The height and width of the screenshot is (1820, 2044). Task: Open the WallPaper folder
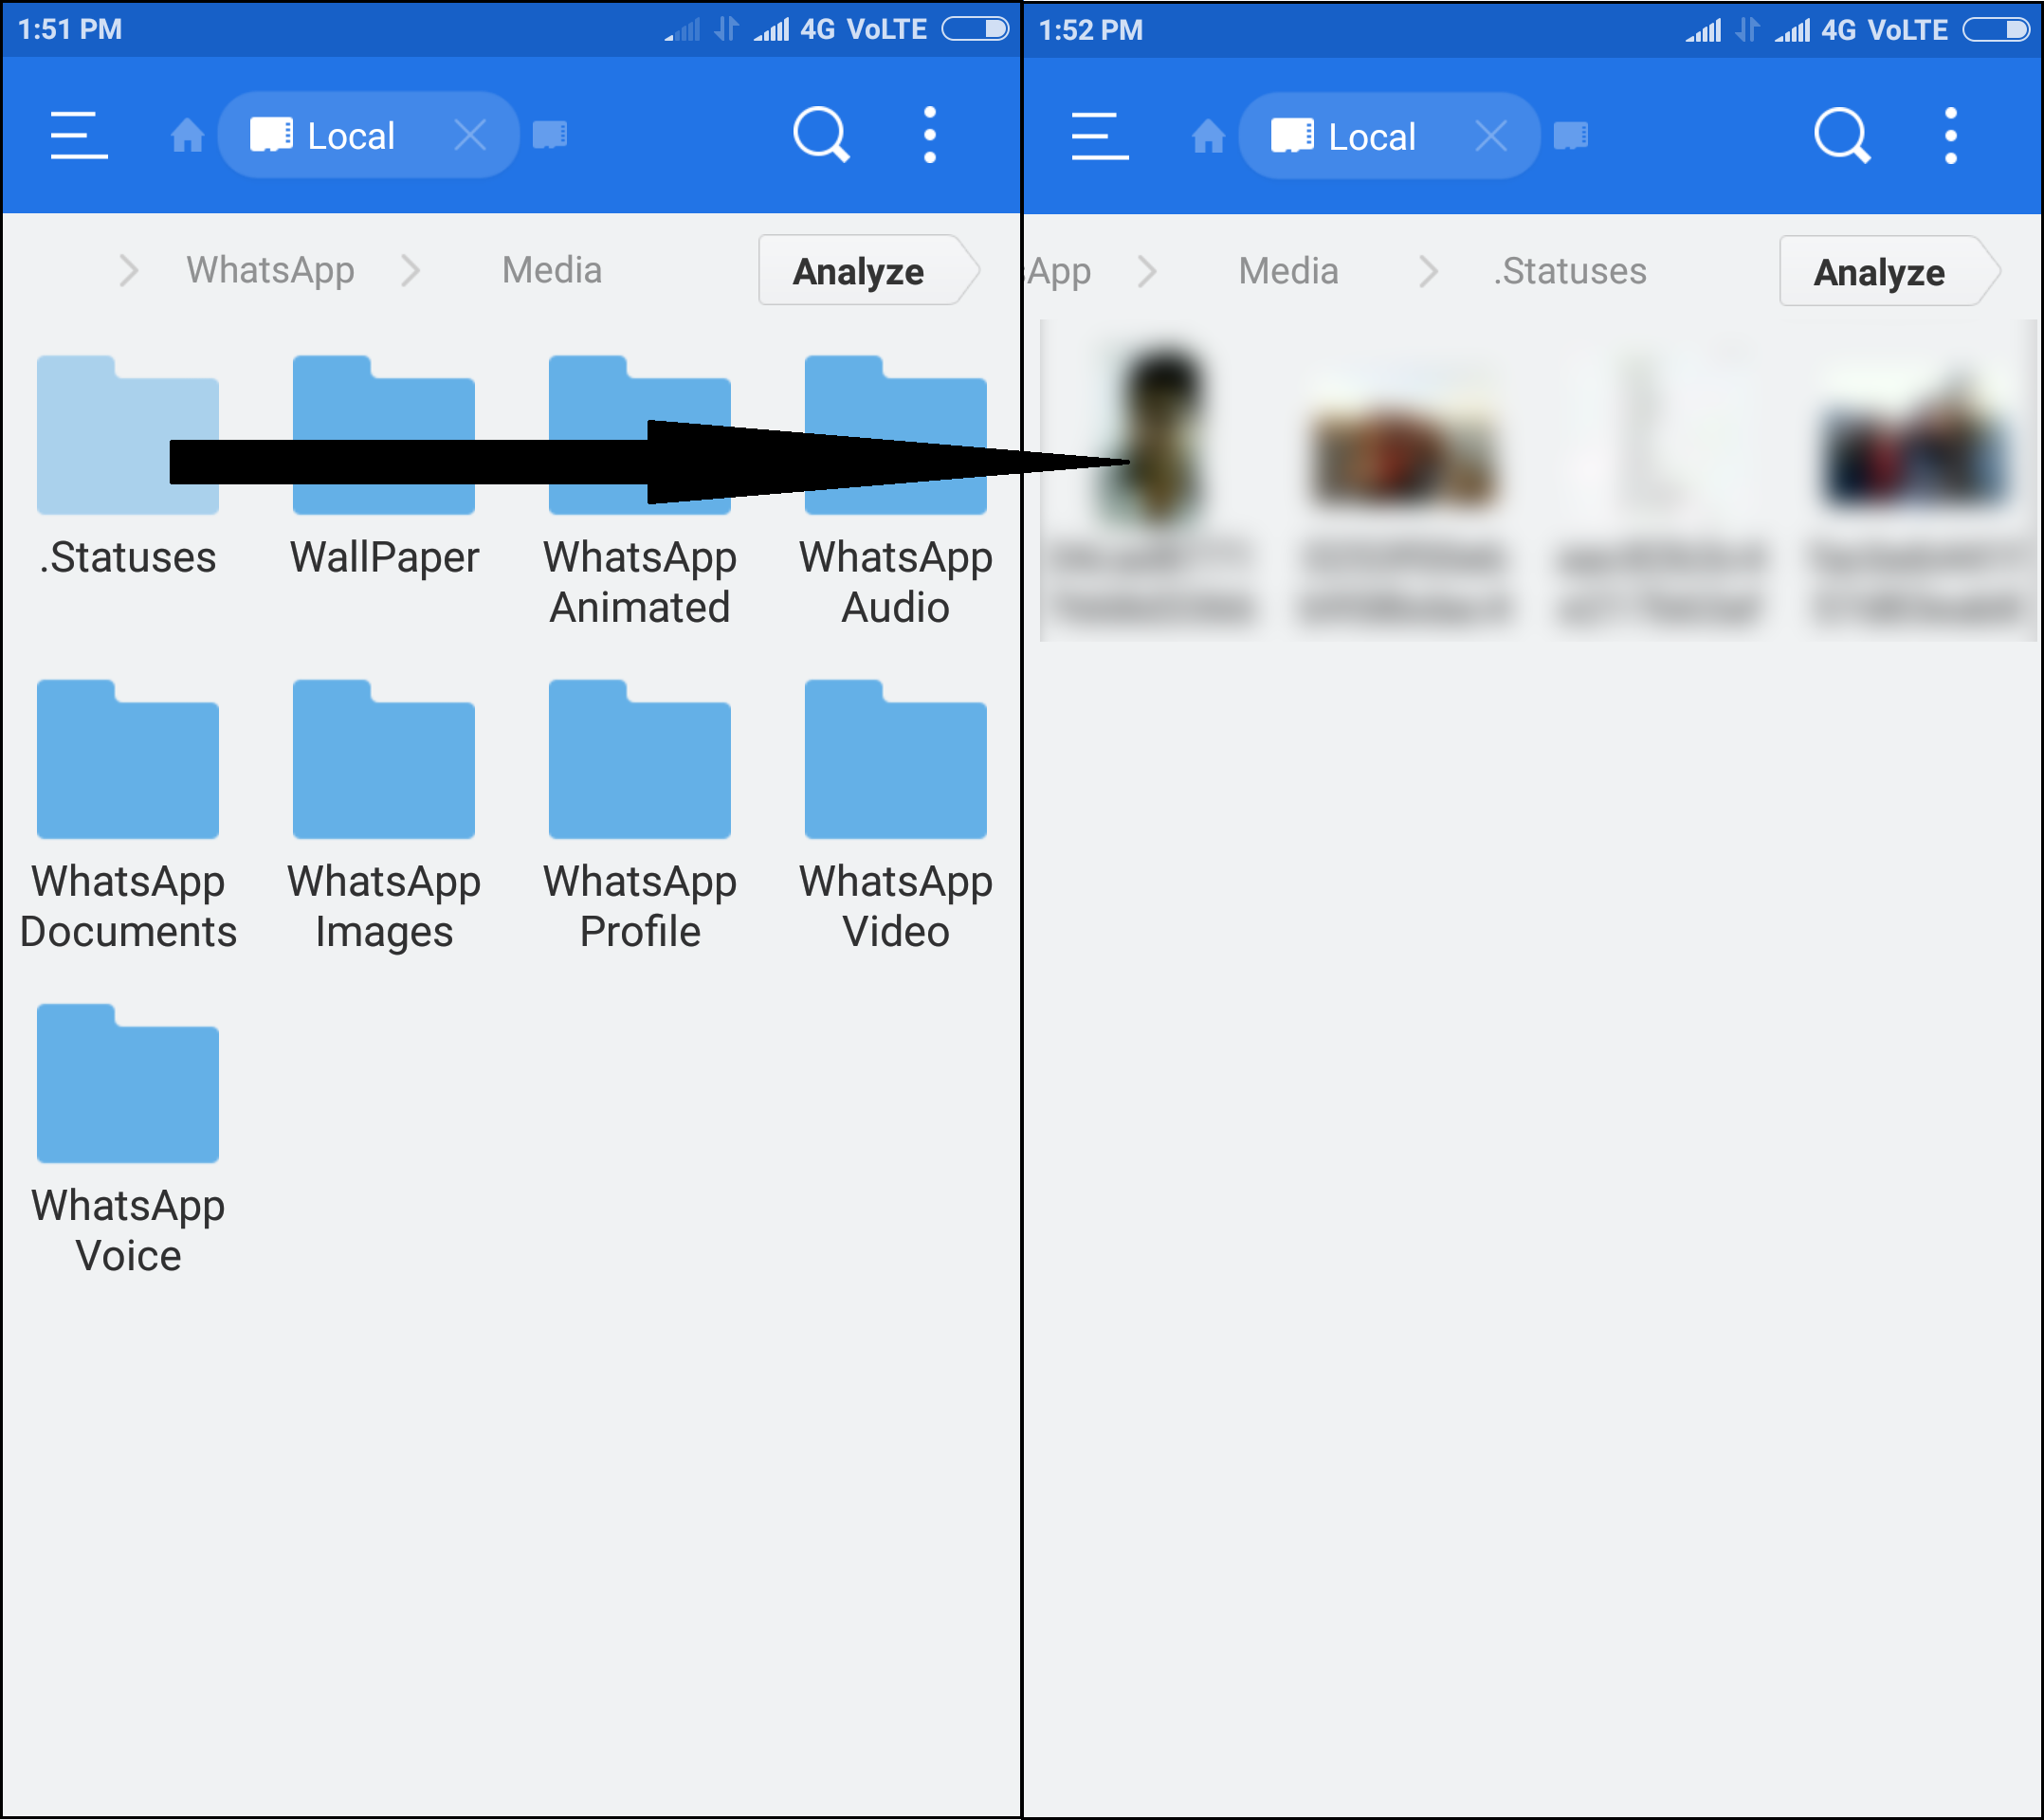(384, 468)
